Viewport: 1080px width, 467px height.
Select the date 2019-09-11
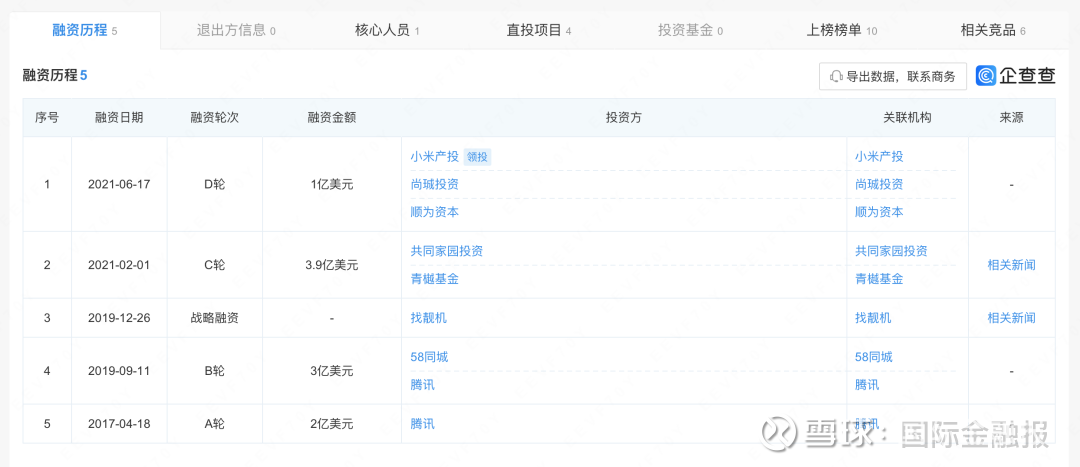coord(119,371)
